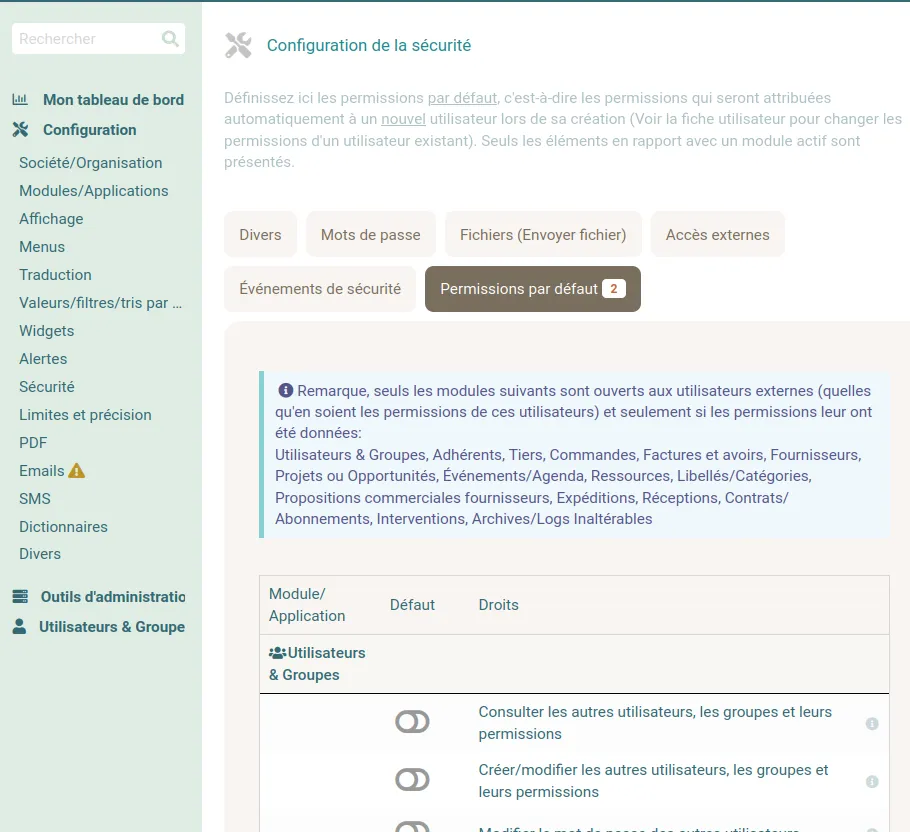Image resolution: width=910 pixels, height=832 pixels.
Task: Click the Configuration tools icon in sidebar
Action: (20, 129)
